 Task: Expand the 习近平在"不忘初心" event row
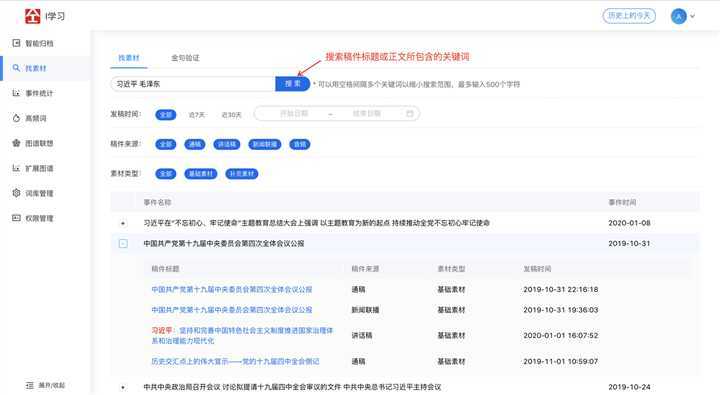point(123,223)
